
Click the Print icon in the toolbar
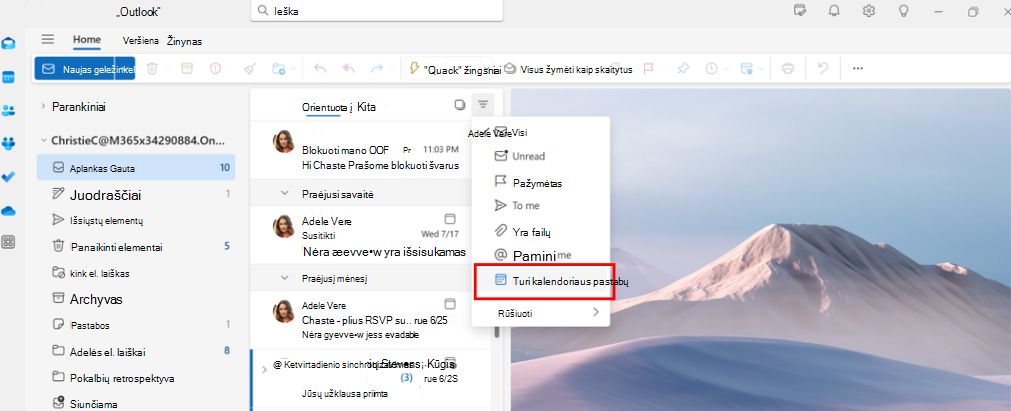point(787,68)
